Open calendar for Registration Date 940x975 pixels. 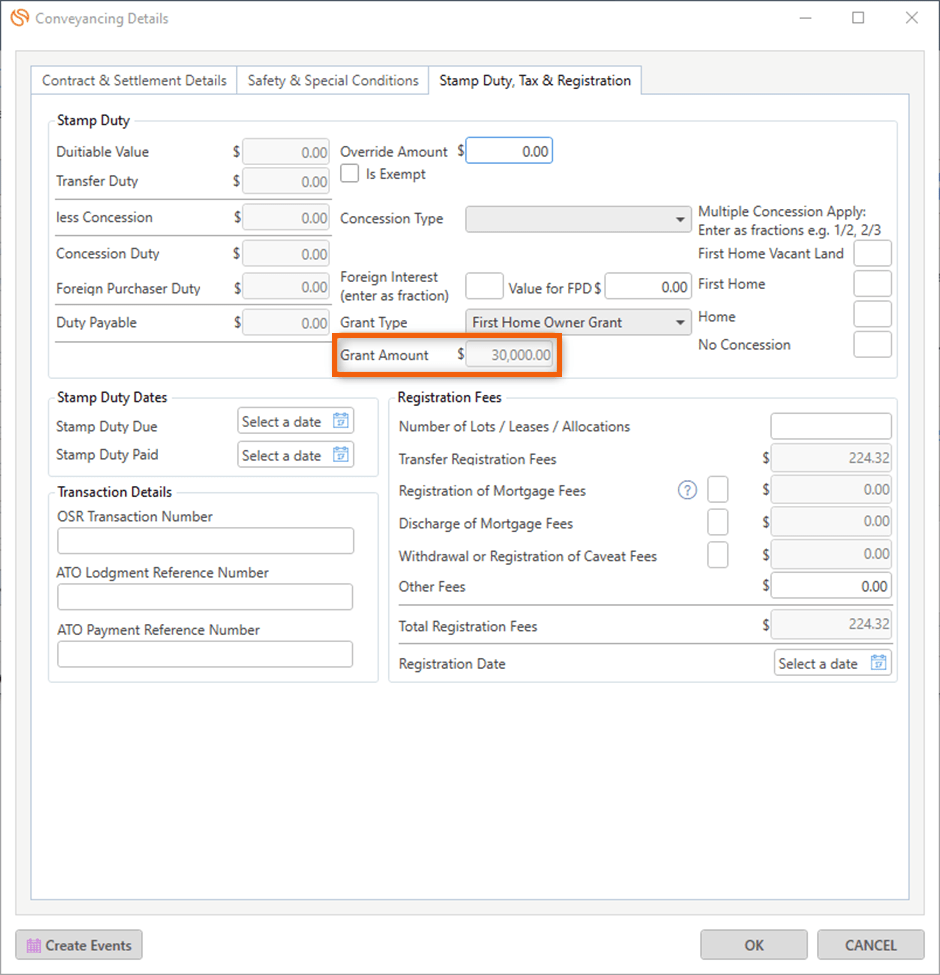pos(878,663)
